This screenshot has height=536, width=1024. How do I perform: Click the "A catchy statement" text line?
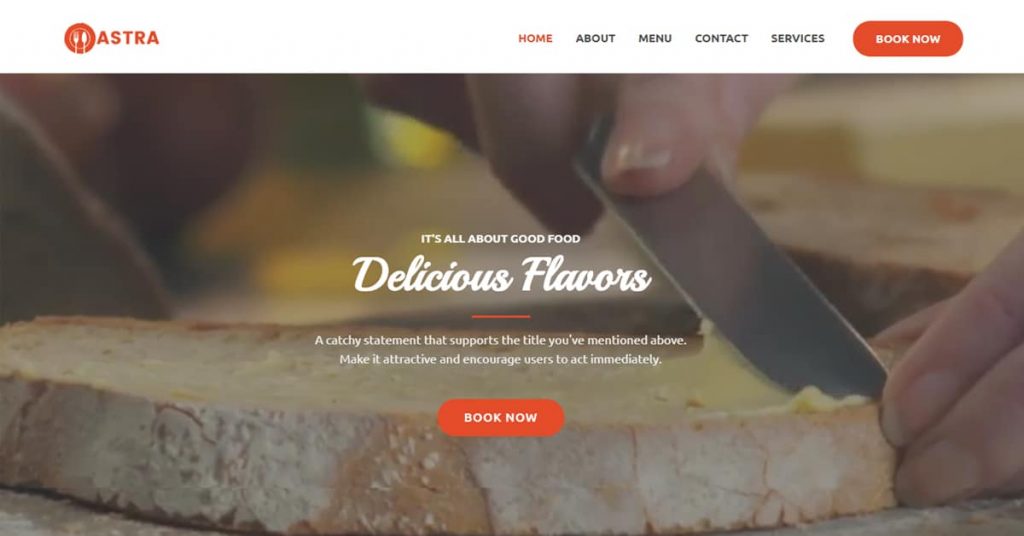pos(500,340)
